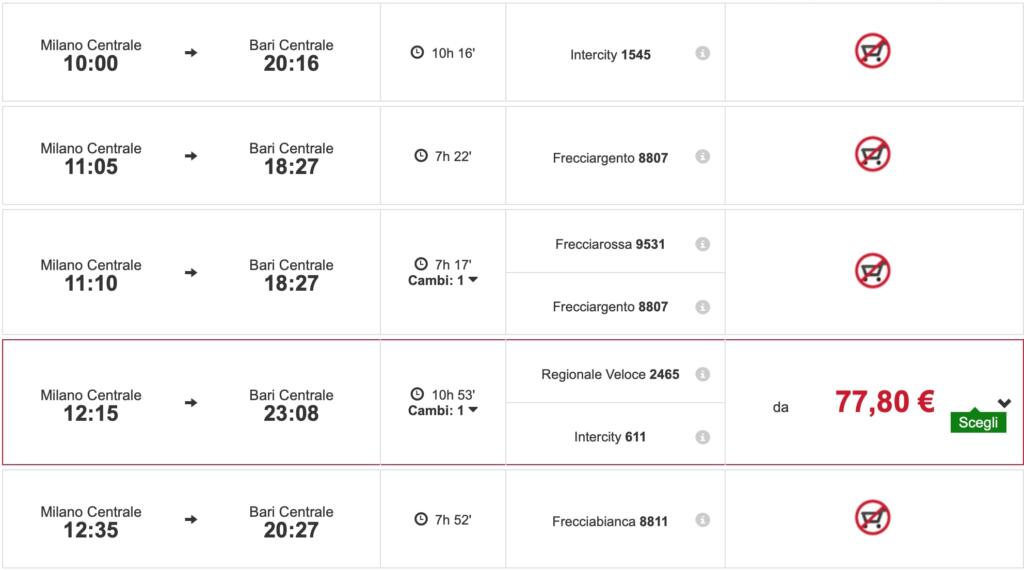Click info icon next to Intercity 1545
Image resolution: width=1024 pixels, height=570 pixels.
coord(702,53)
